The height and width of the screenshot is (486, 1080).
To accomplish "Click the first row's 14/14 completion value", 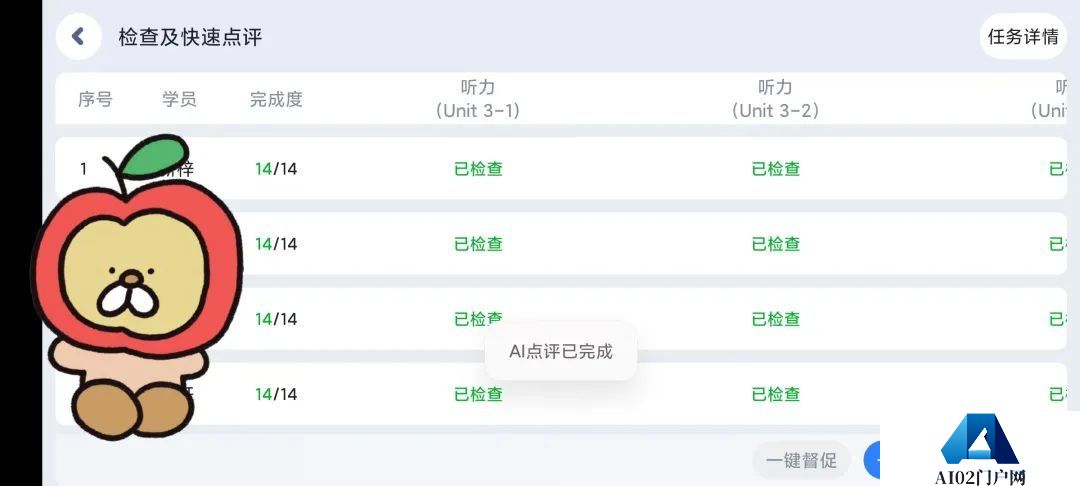I will click(276, 169).
